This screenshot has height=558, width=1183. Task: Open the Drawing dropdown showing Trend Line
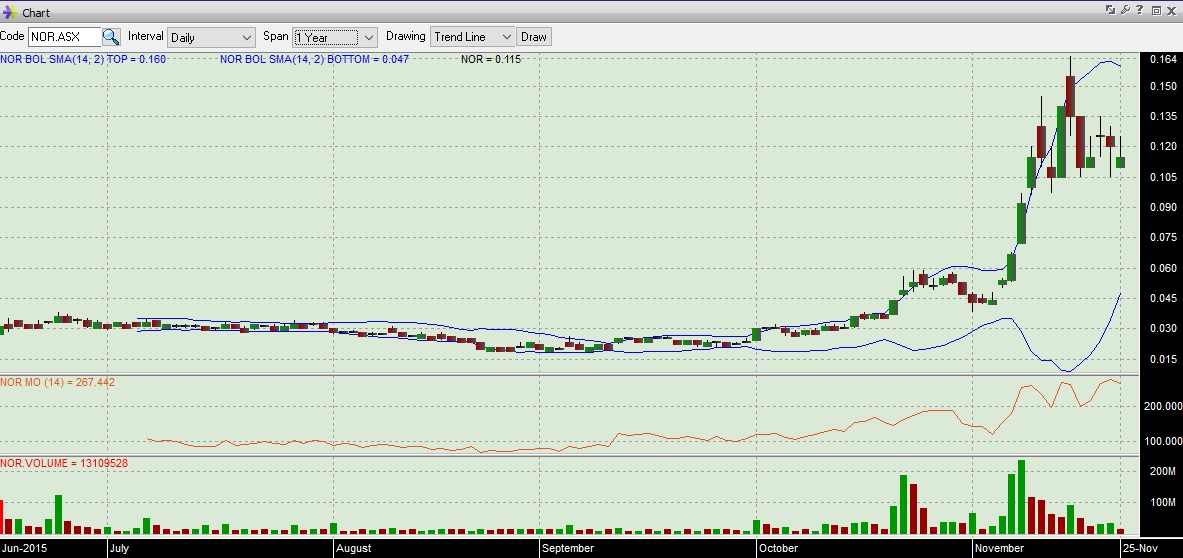[x=472, y=37]
